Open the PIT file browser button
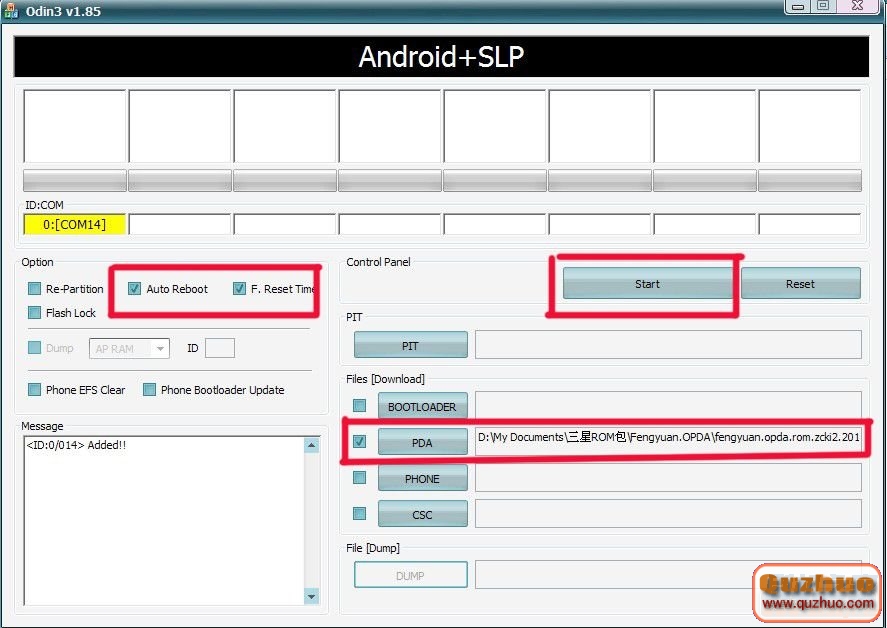 (411, 345)
